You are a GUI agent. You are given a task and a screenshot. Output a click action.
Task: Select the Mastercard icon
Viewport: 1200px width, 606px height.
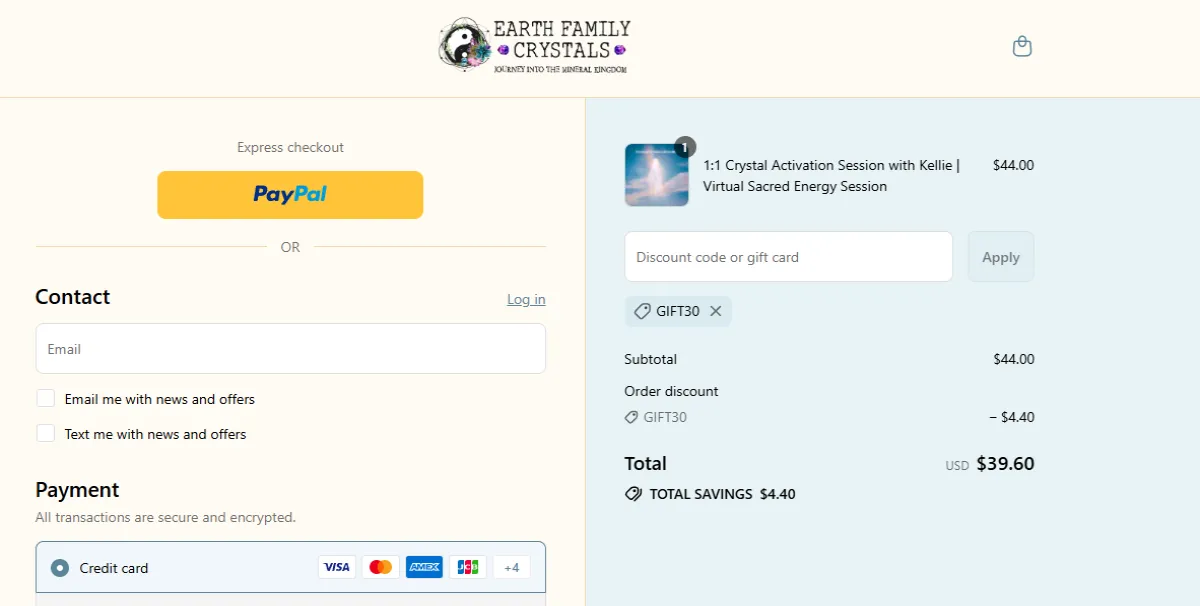380,566
